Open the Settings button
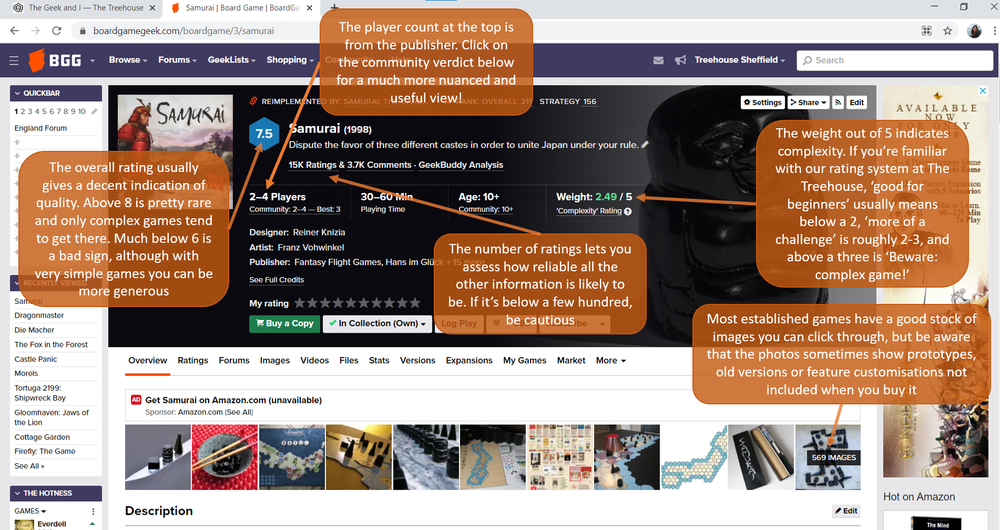The image size is (1000, 530). 762,102
